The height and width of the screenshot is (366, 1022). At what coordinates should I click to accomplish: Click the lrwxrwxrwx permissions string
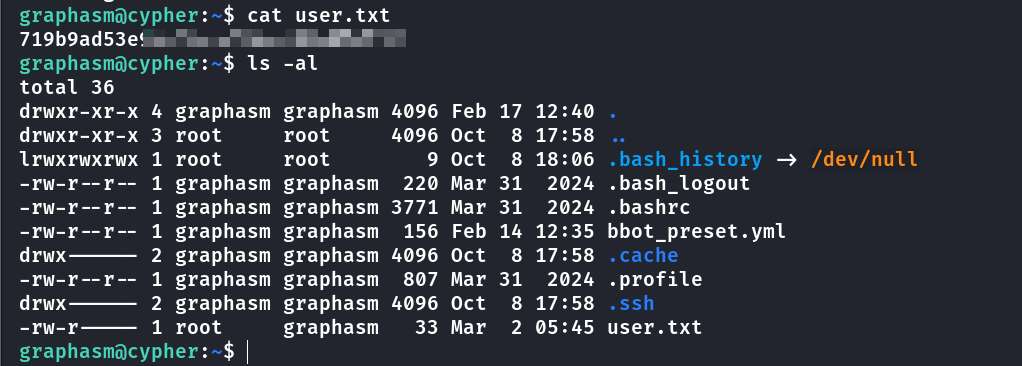click(x=79, y=160)
